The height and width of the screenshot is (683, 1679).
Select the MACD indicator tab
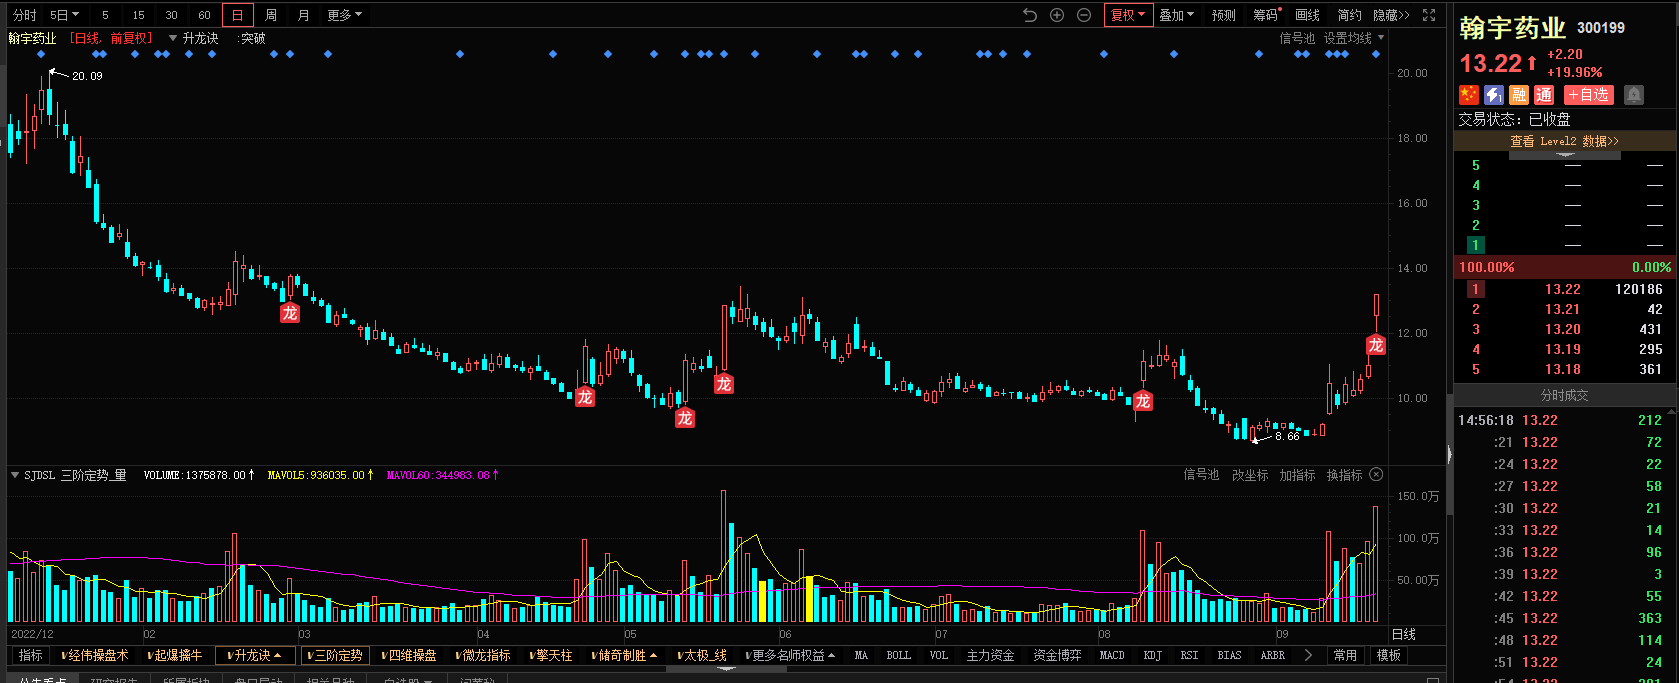(1112, 655)
